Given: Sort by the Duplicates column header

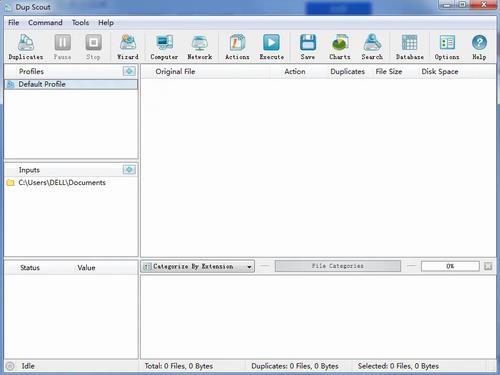Looking at the screenshot, I should (347, 71).
